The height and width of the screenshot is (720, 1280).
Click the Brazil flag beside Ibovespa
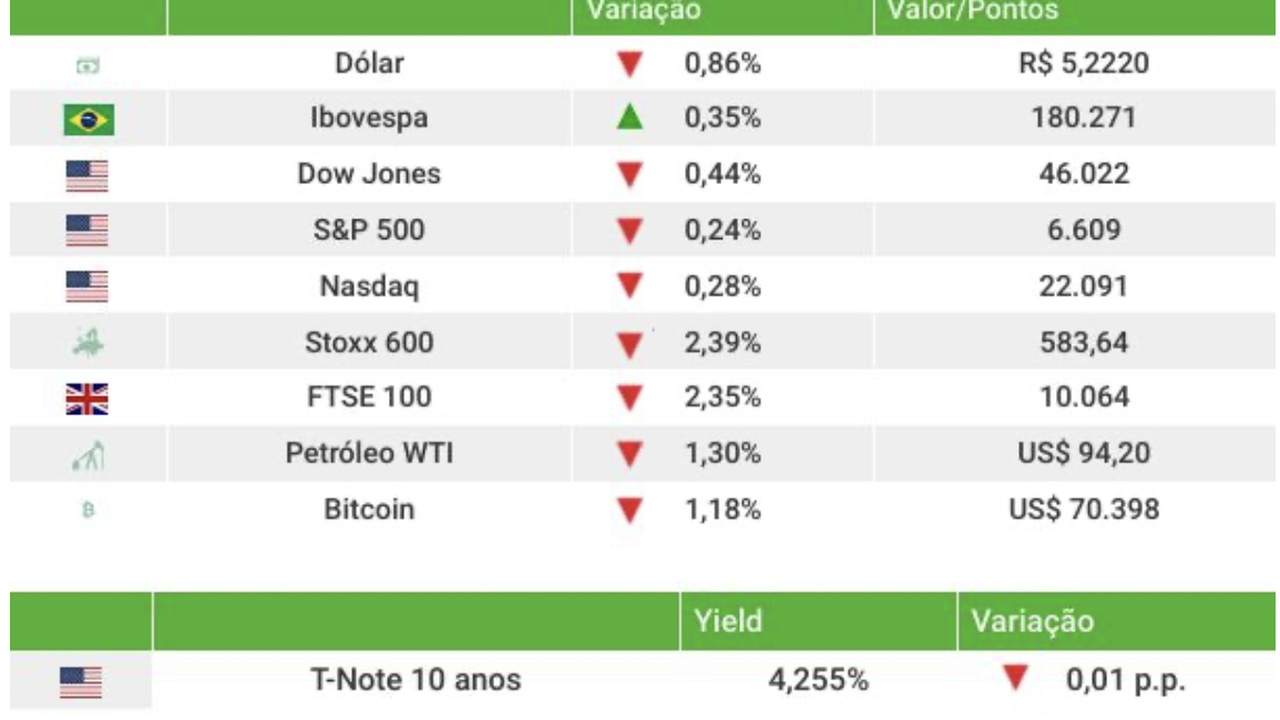pos(88,121)
